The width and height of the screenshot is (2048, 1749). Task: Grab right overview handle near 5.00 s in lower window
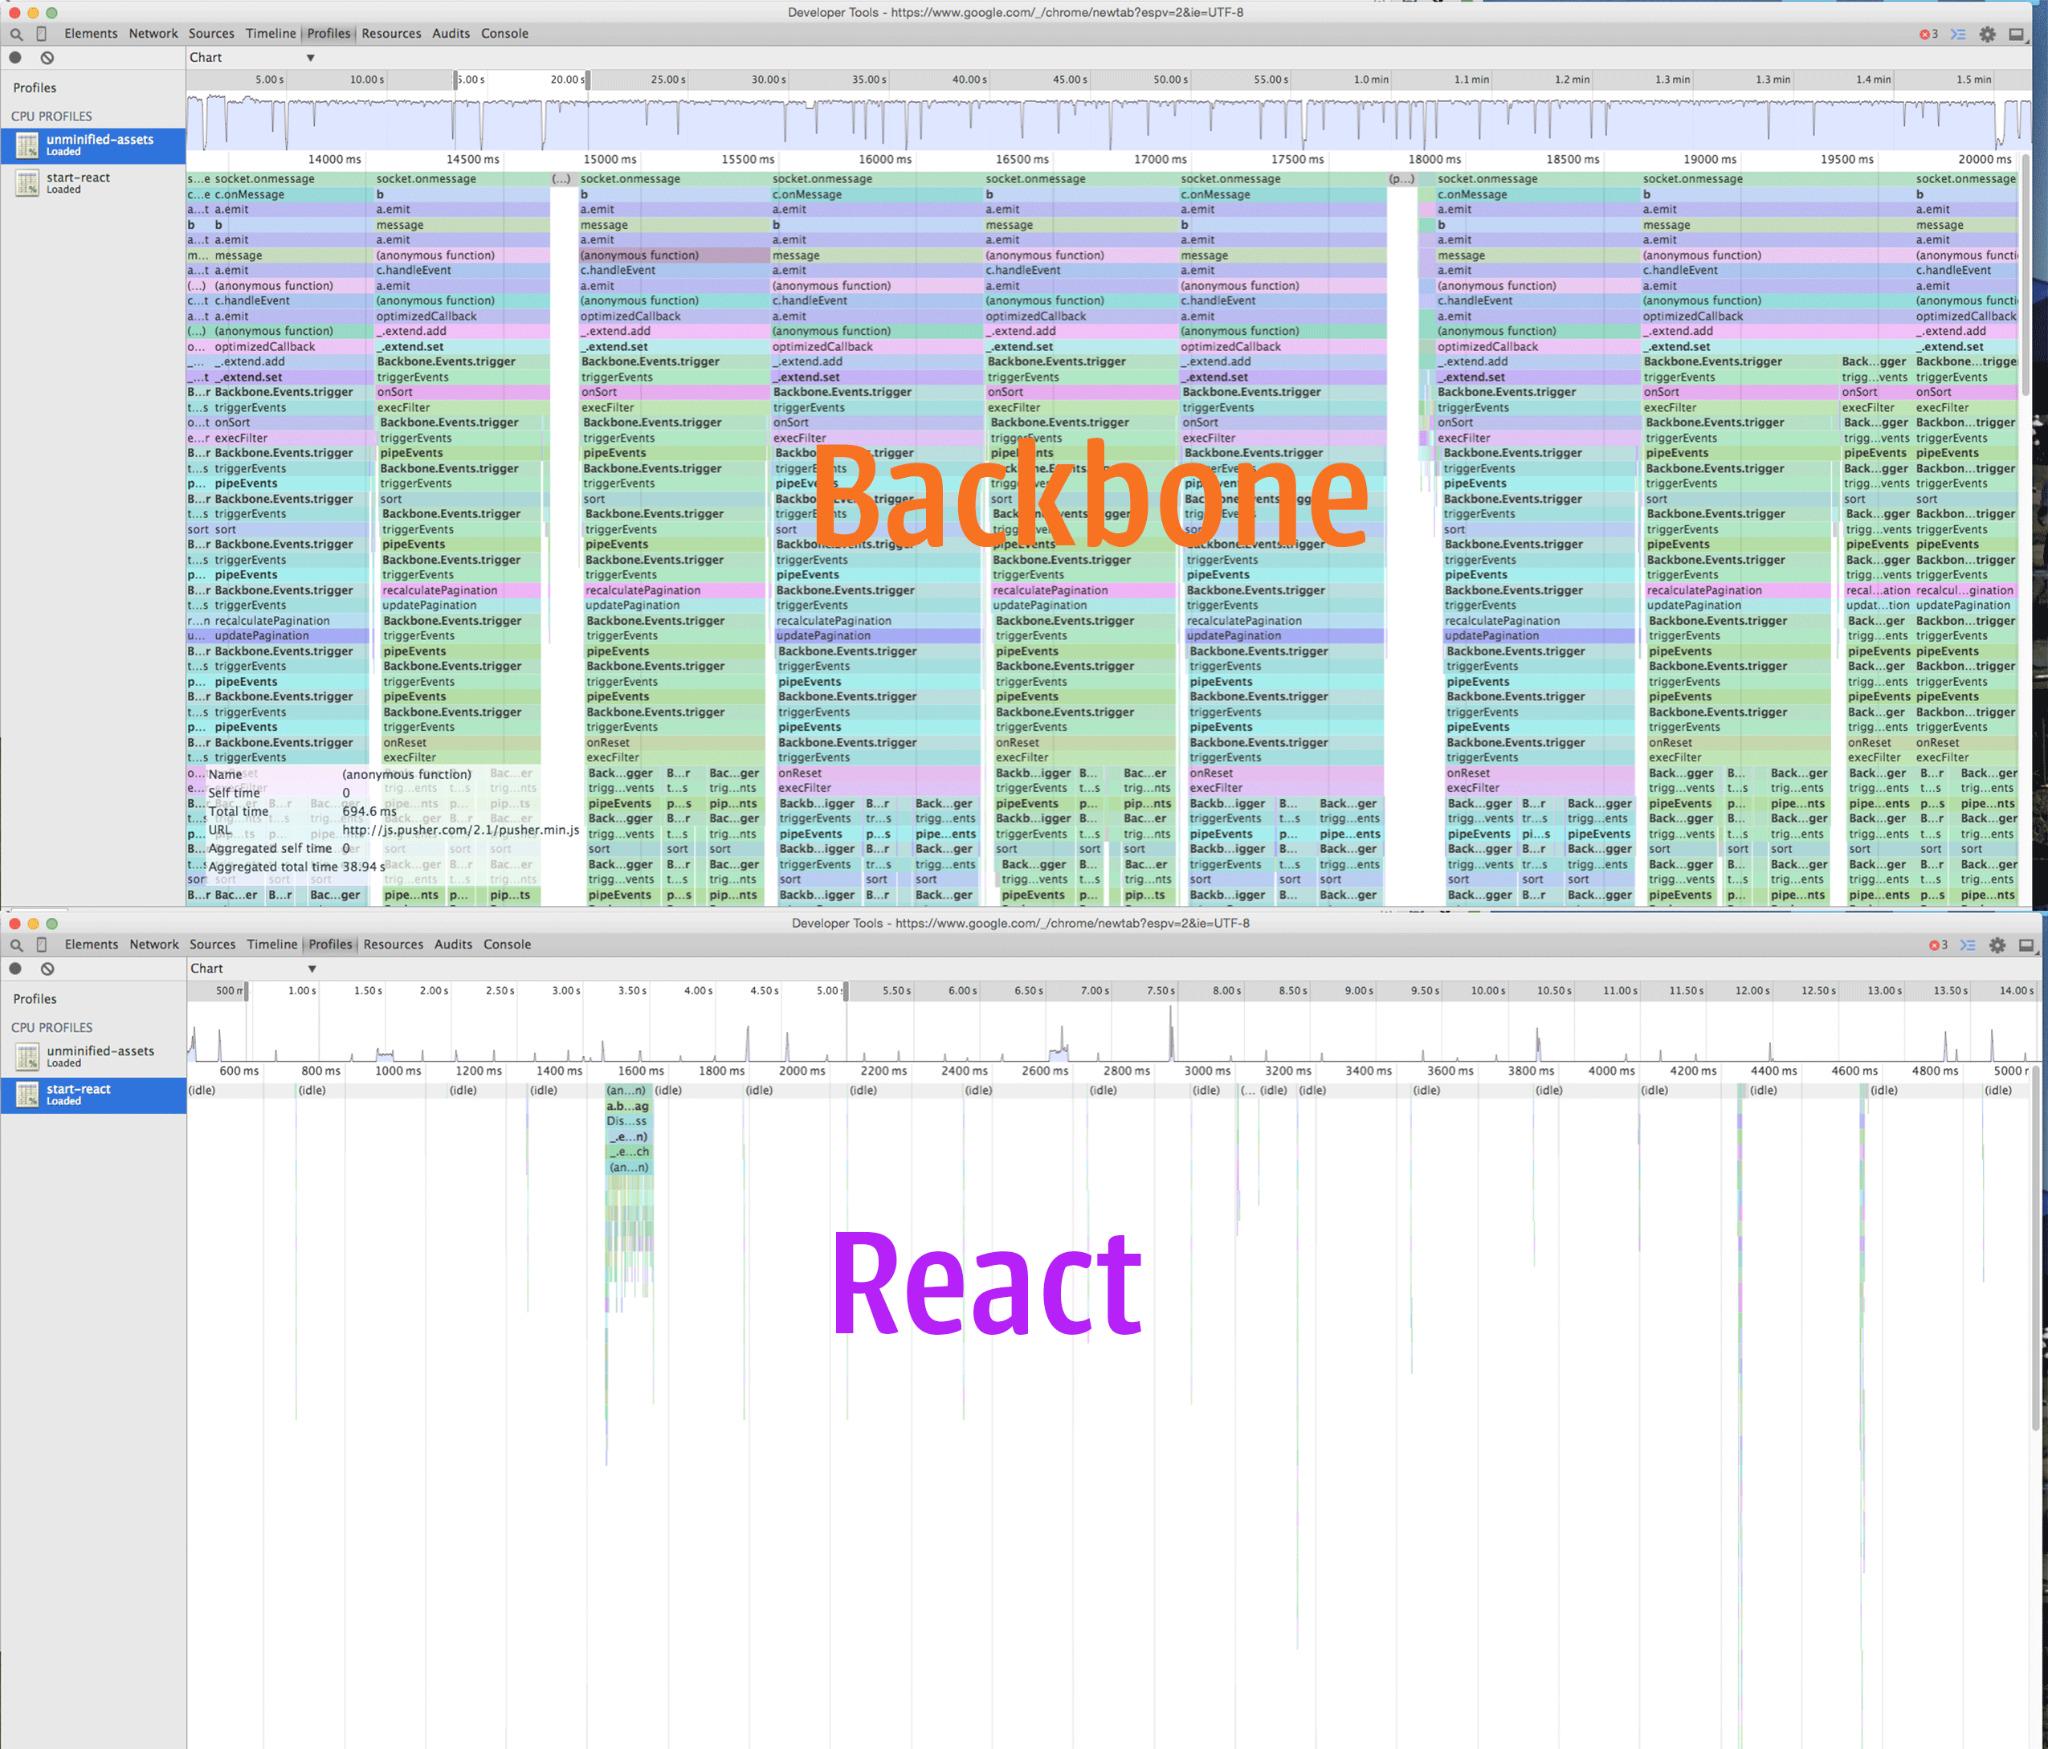coord(846,991)
